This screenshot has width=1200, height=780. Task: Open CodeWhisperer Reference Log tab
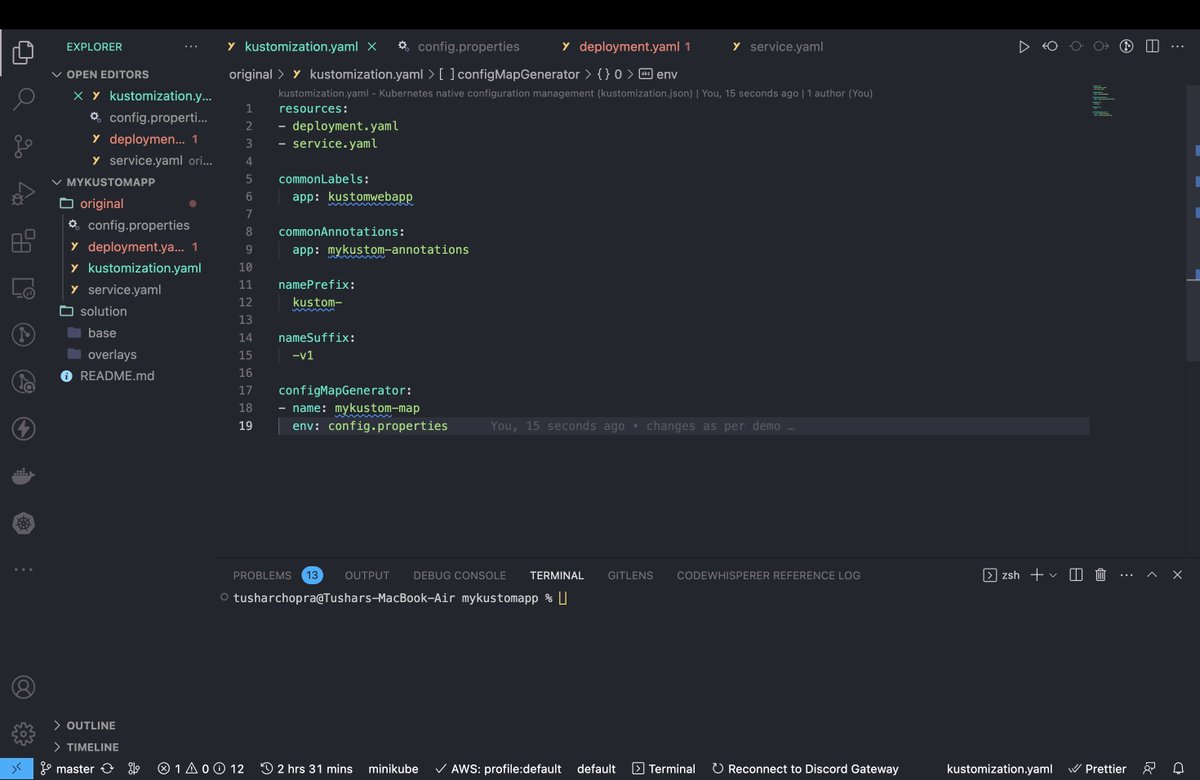pyautogui.click(x=768, y=575)
